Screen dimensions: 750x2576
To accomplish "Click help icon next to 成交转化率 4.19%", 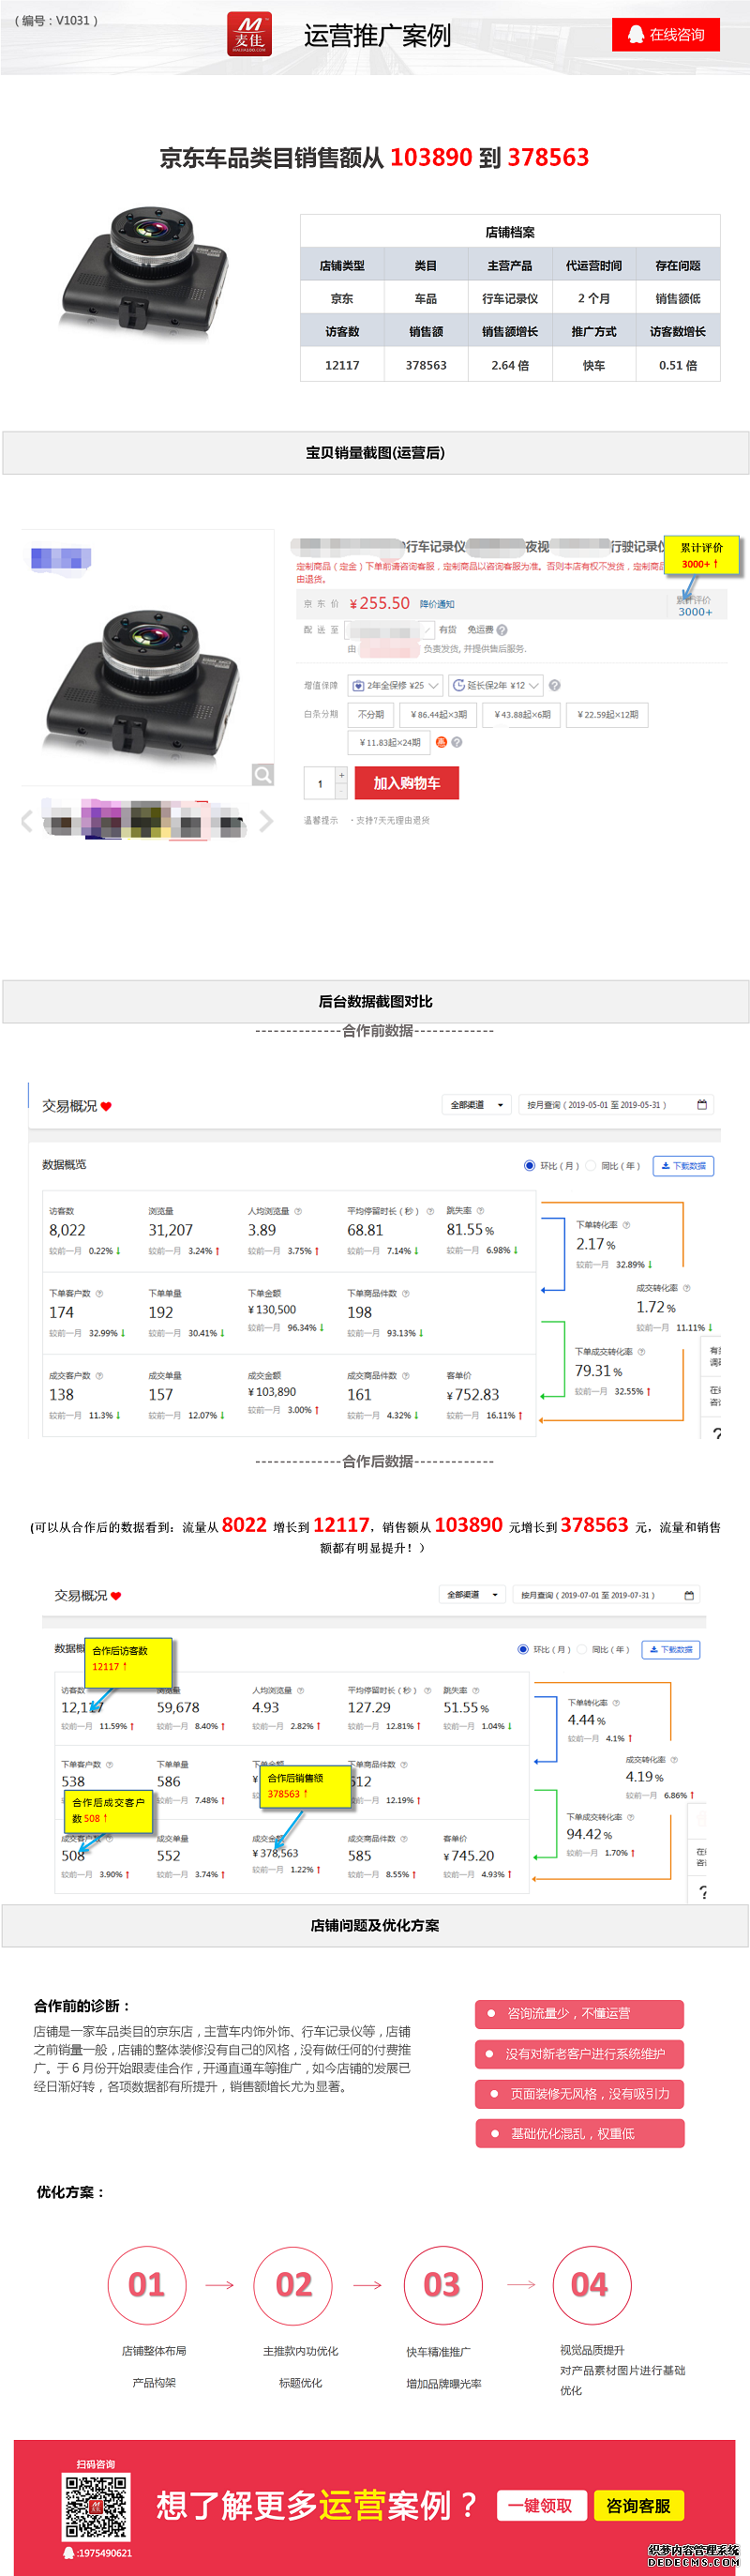I will coord(674,1760).
